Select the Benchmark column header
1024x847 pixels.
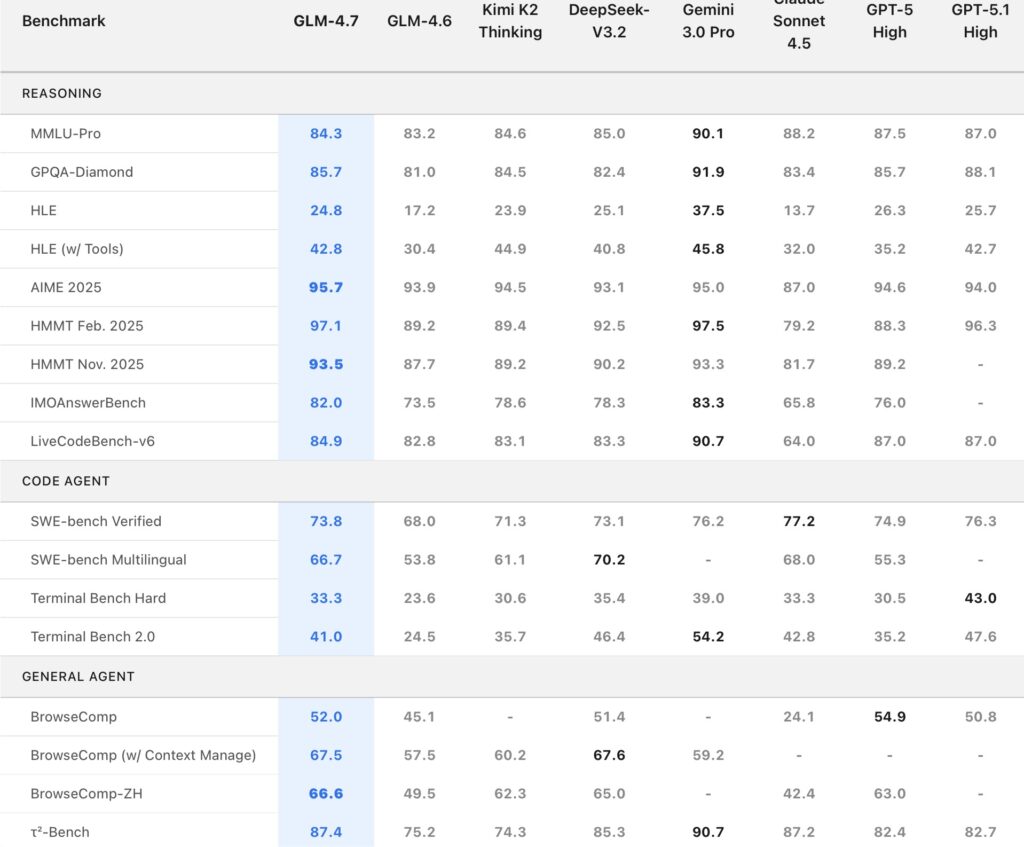point(63,21)
